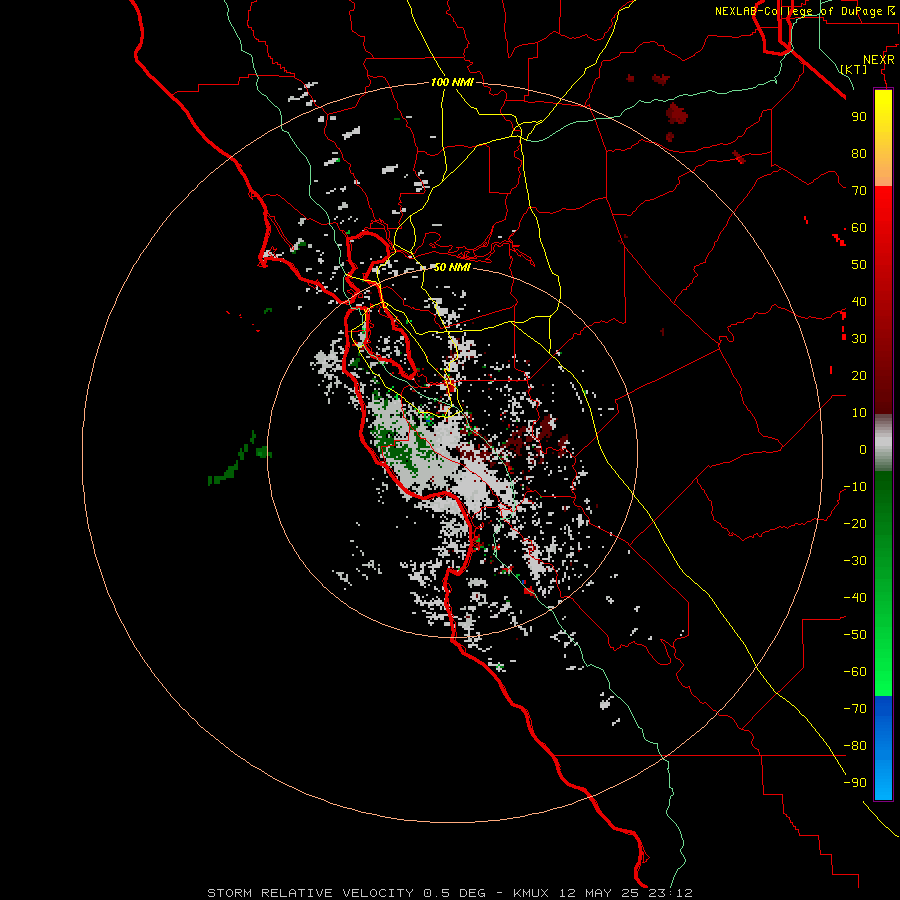900x900 pixels.
Task: Click the gray zero-velocity band of color scale
Action: 883,443
